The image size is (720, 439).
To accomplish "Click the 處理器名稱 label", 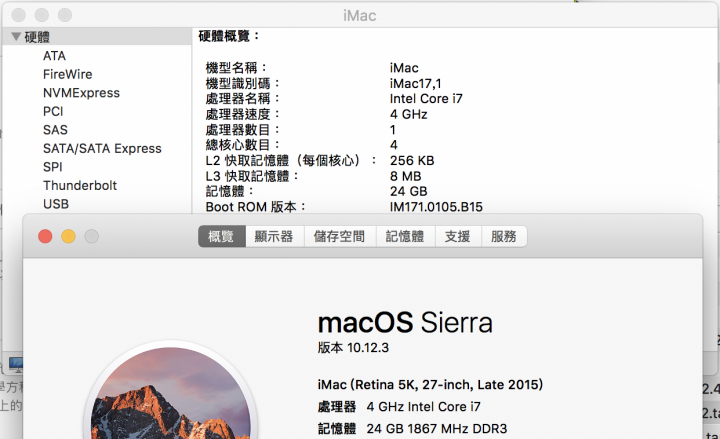I will pyautogui.click(x=242, y=99).
